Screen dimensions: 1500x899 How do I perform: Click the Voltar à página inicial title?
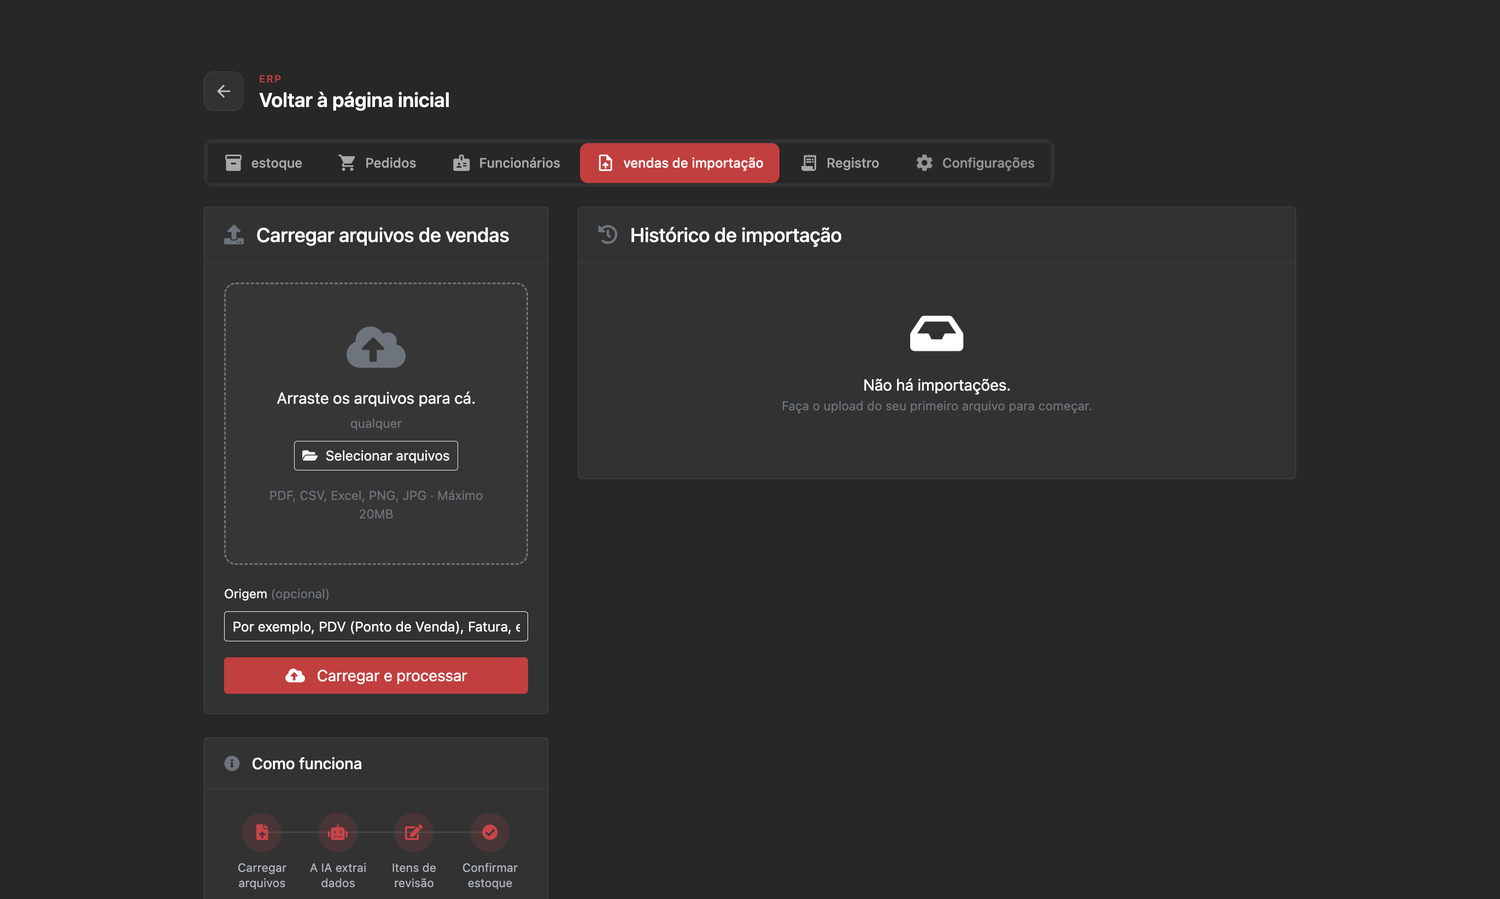tap(354, 100)
